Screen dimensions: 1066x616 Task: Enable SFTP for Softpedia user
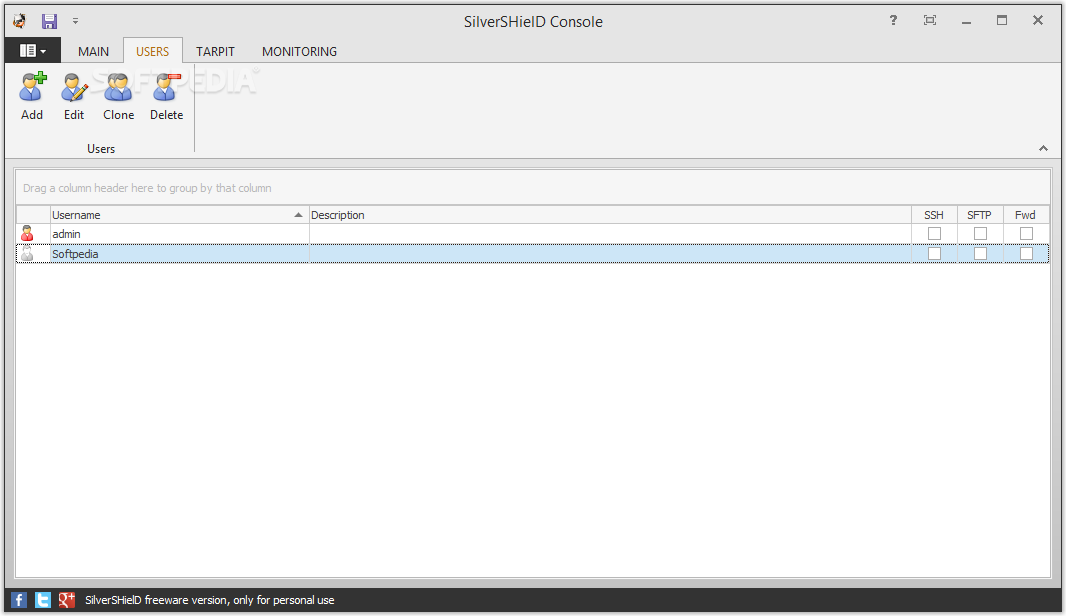(980, 254)
